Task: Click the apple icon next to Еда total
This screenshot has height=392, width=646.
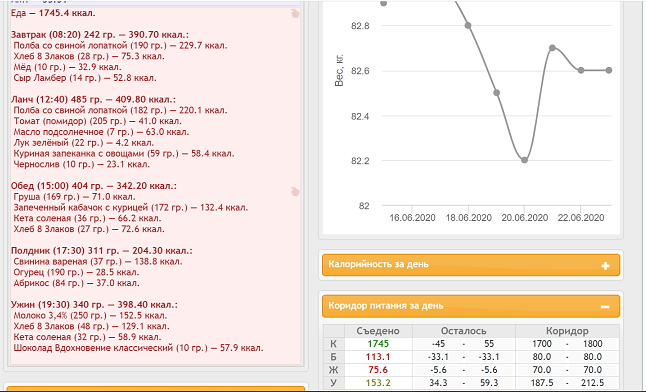Action: [x=295, y=14]
